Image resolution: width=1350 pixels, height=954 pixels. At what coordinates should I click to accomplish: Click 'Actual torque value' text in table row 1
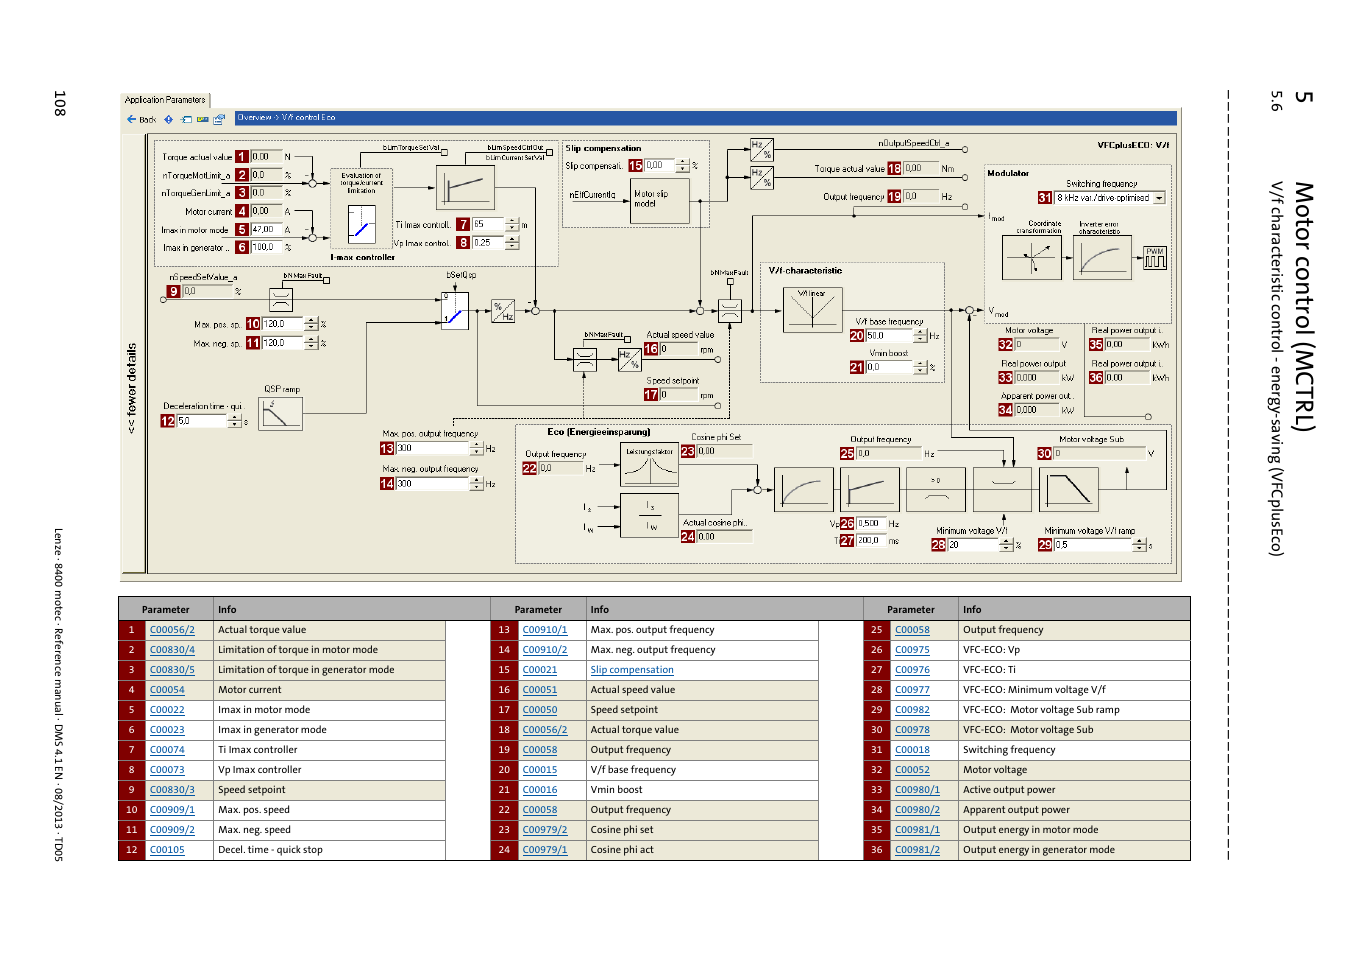coord(262,630)
